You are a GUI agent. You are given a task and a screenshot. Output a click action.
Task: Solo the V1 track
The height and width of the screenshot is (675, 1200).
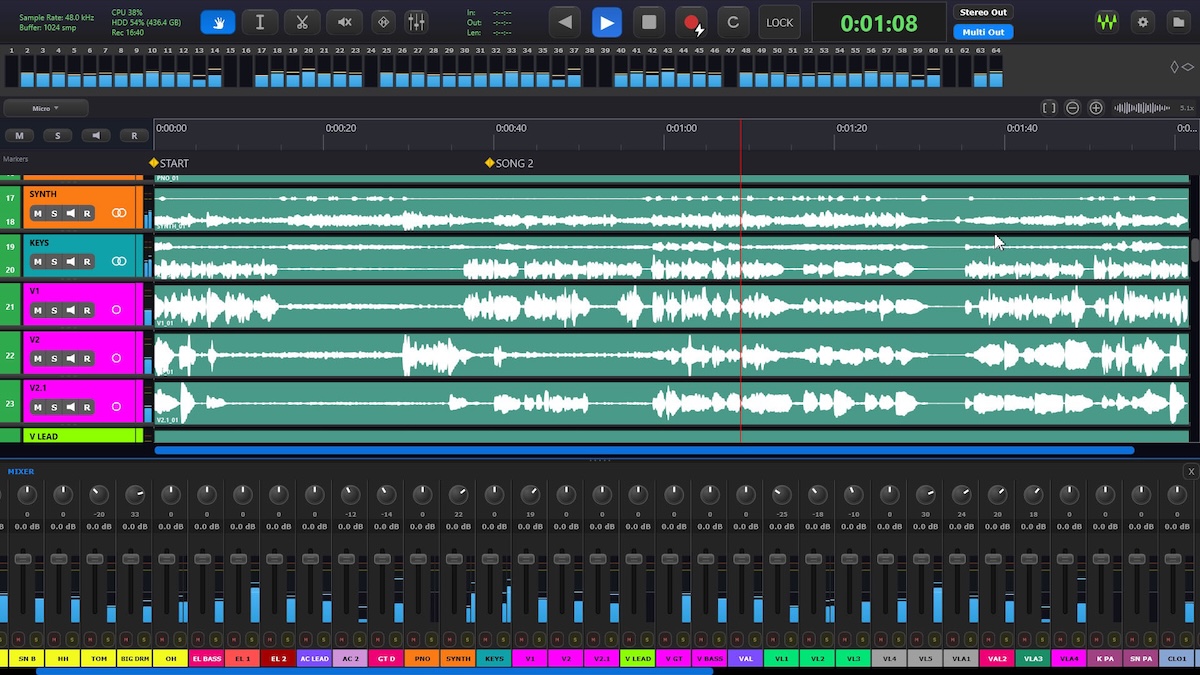point(54,310)
